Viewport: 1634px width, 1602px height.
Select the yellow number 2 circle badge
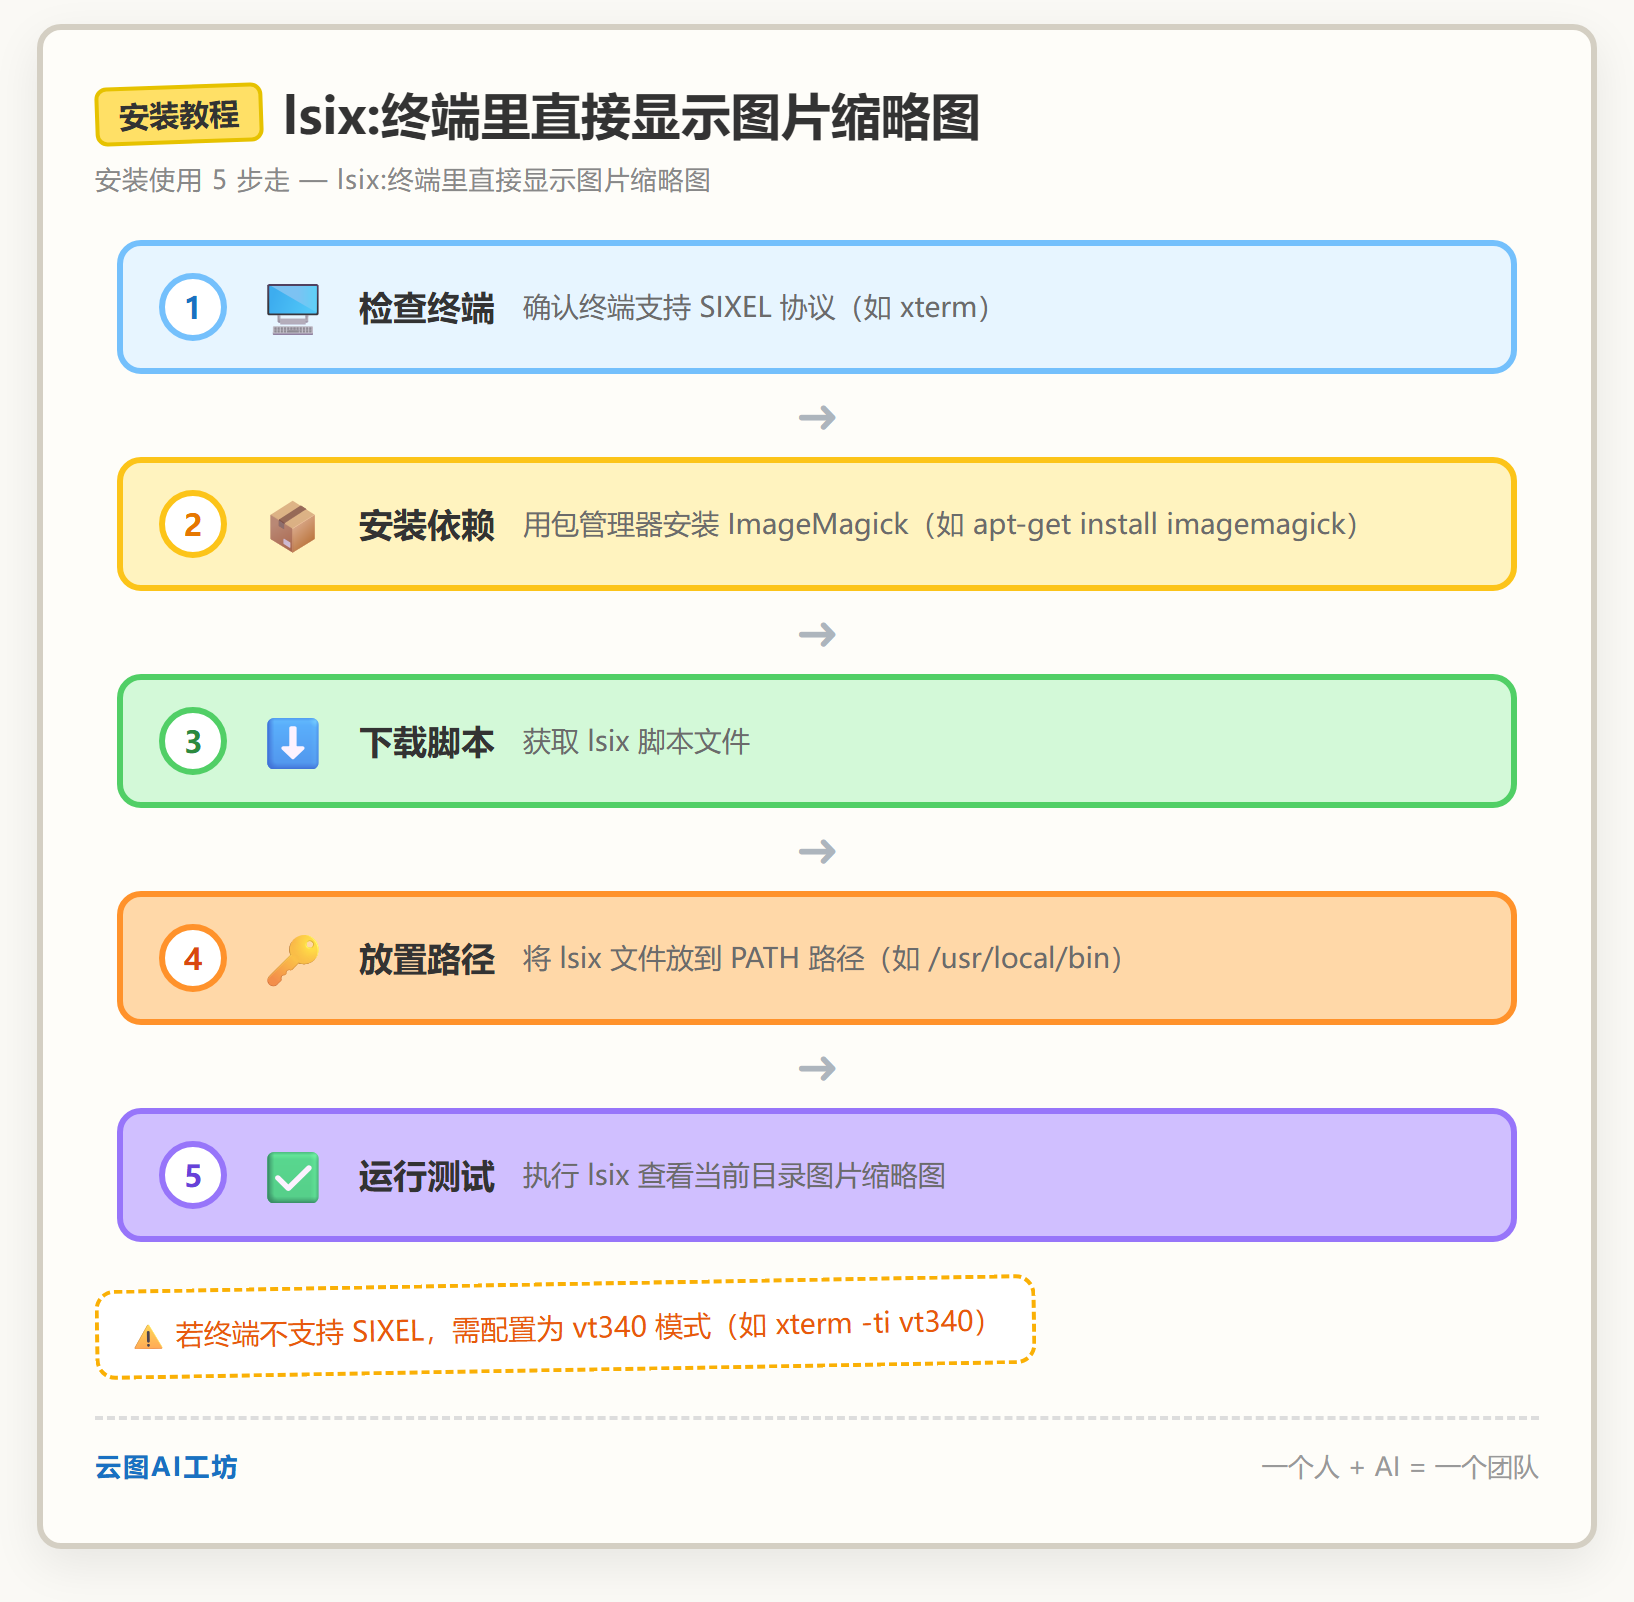[193, 524]
